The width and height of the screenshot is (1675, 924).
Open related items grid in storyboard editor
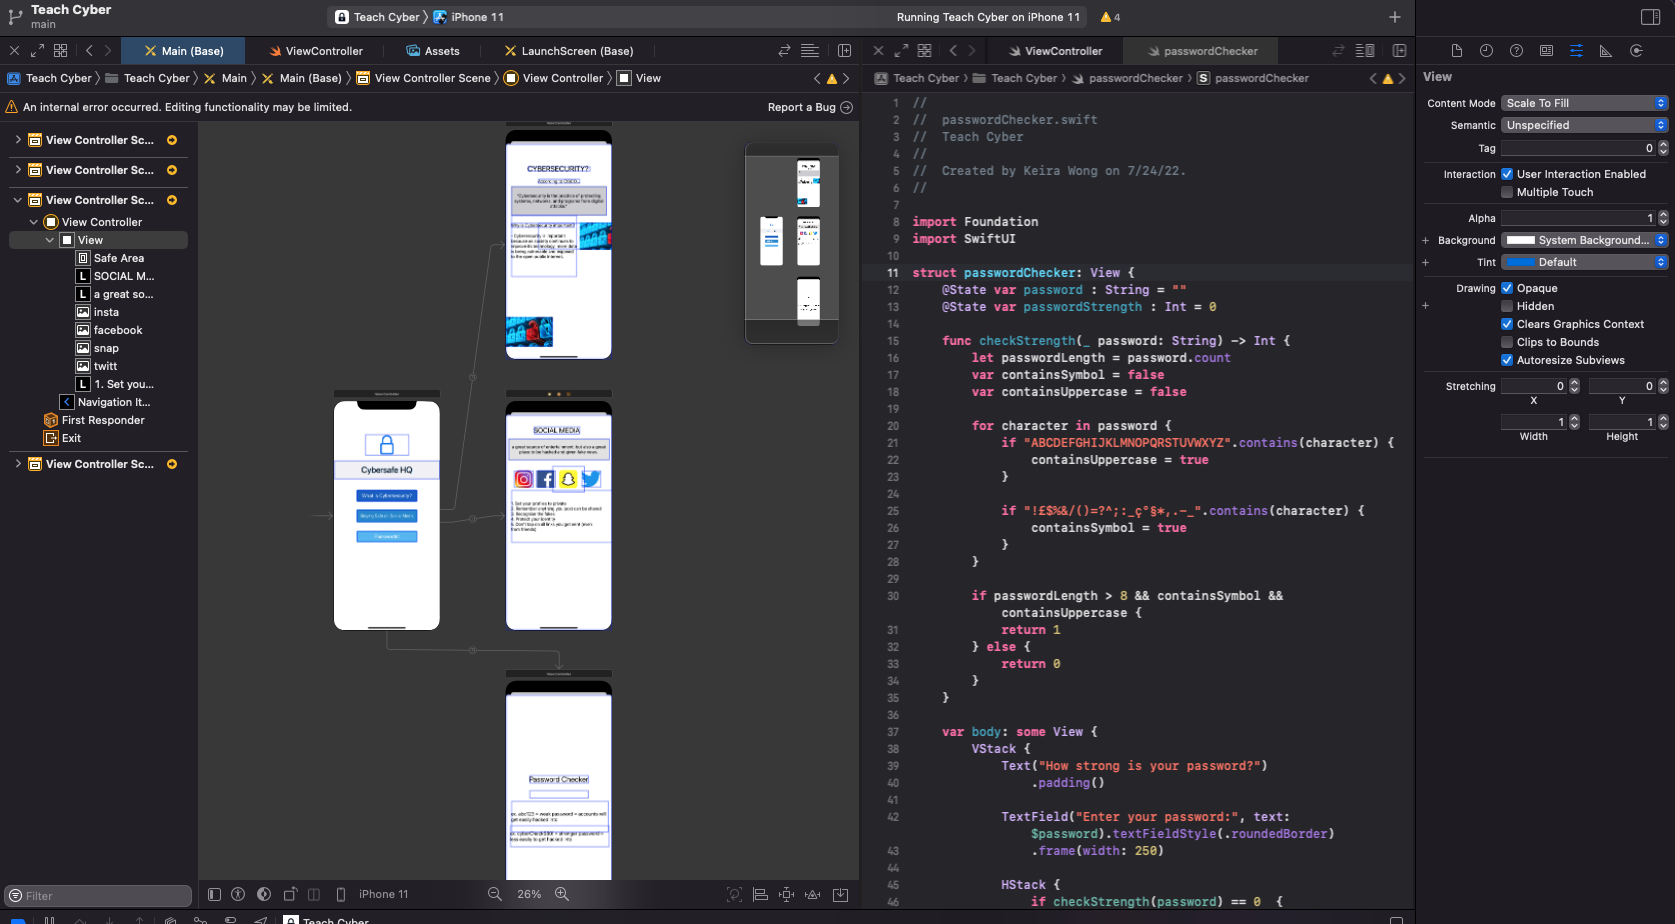tap(60, 51)
